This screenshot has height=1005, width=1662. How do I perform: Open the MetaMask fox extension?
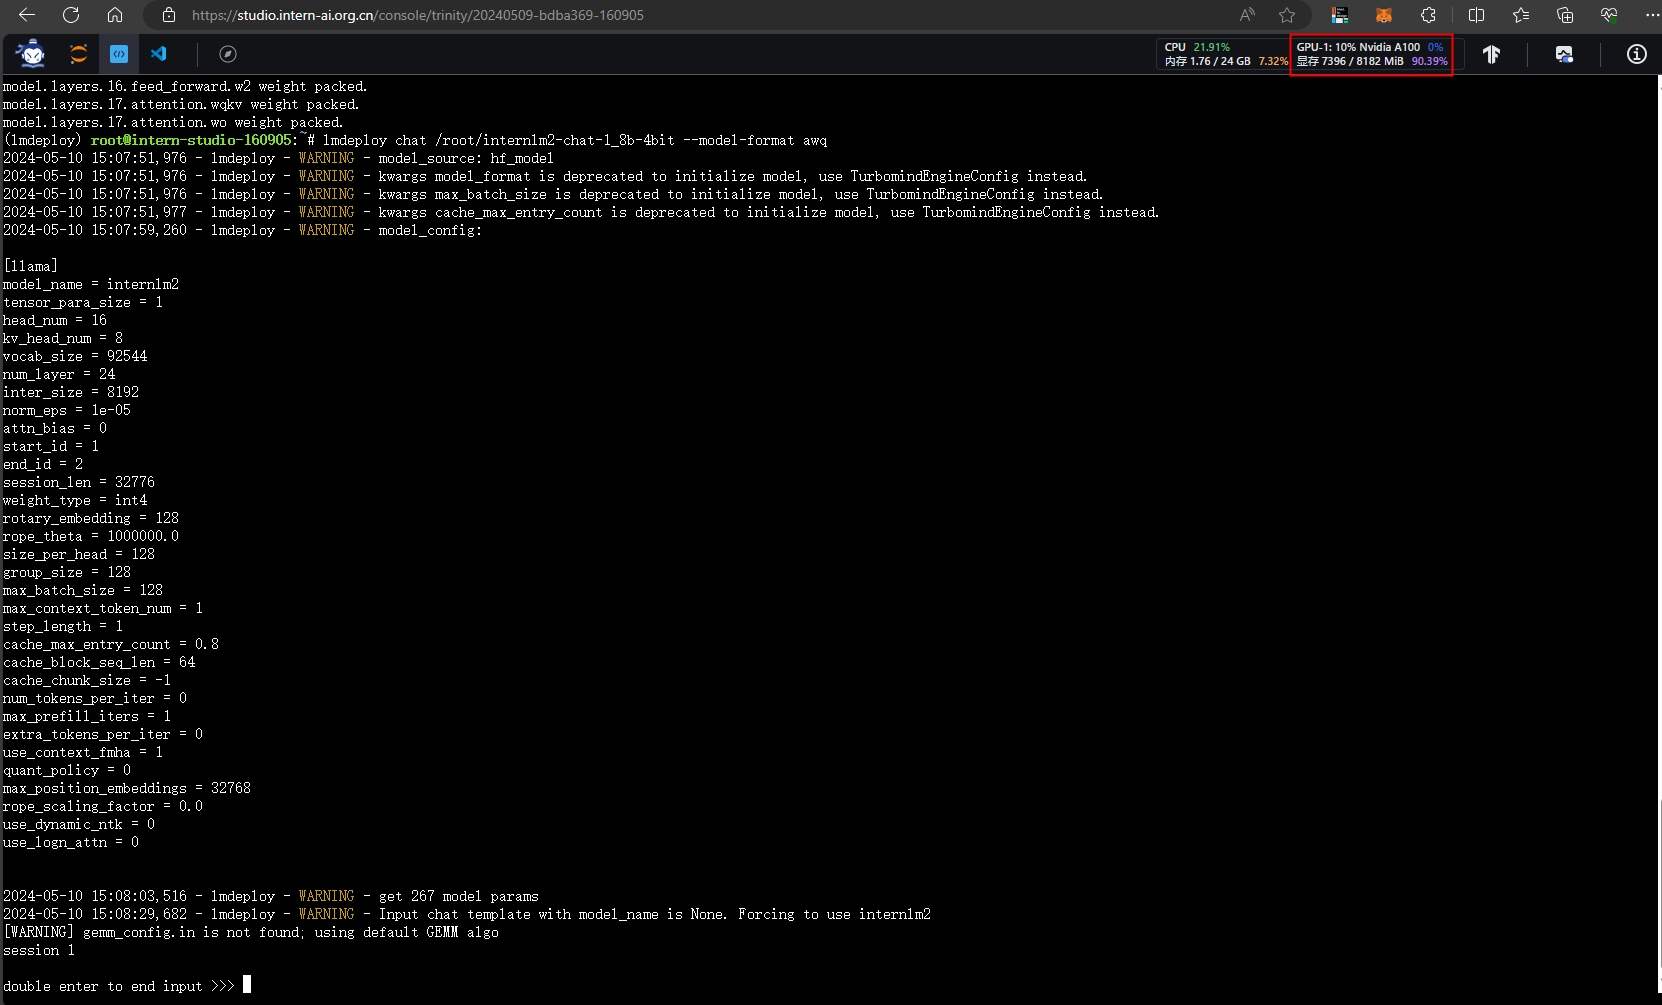tap(1384, 15)
